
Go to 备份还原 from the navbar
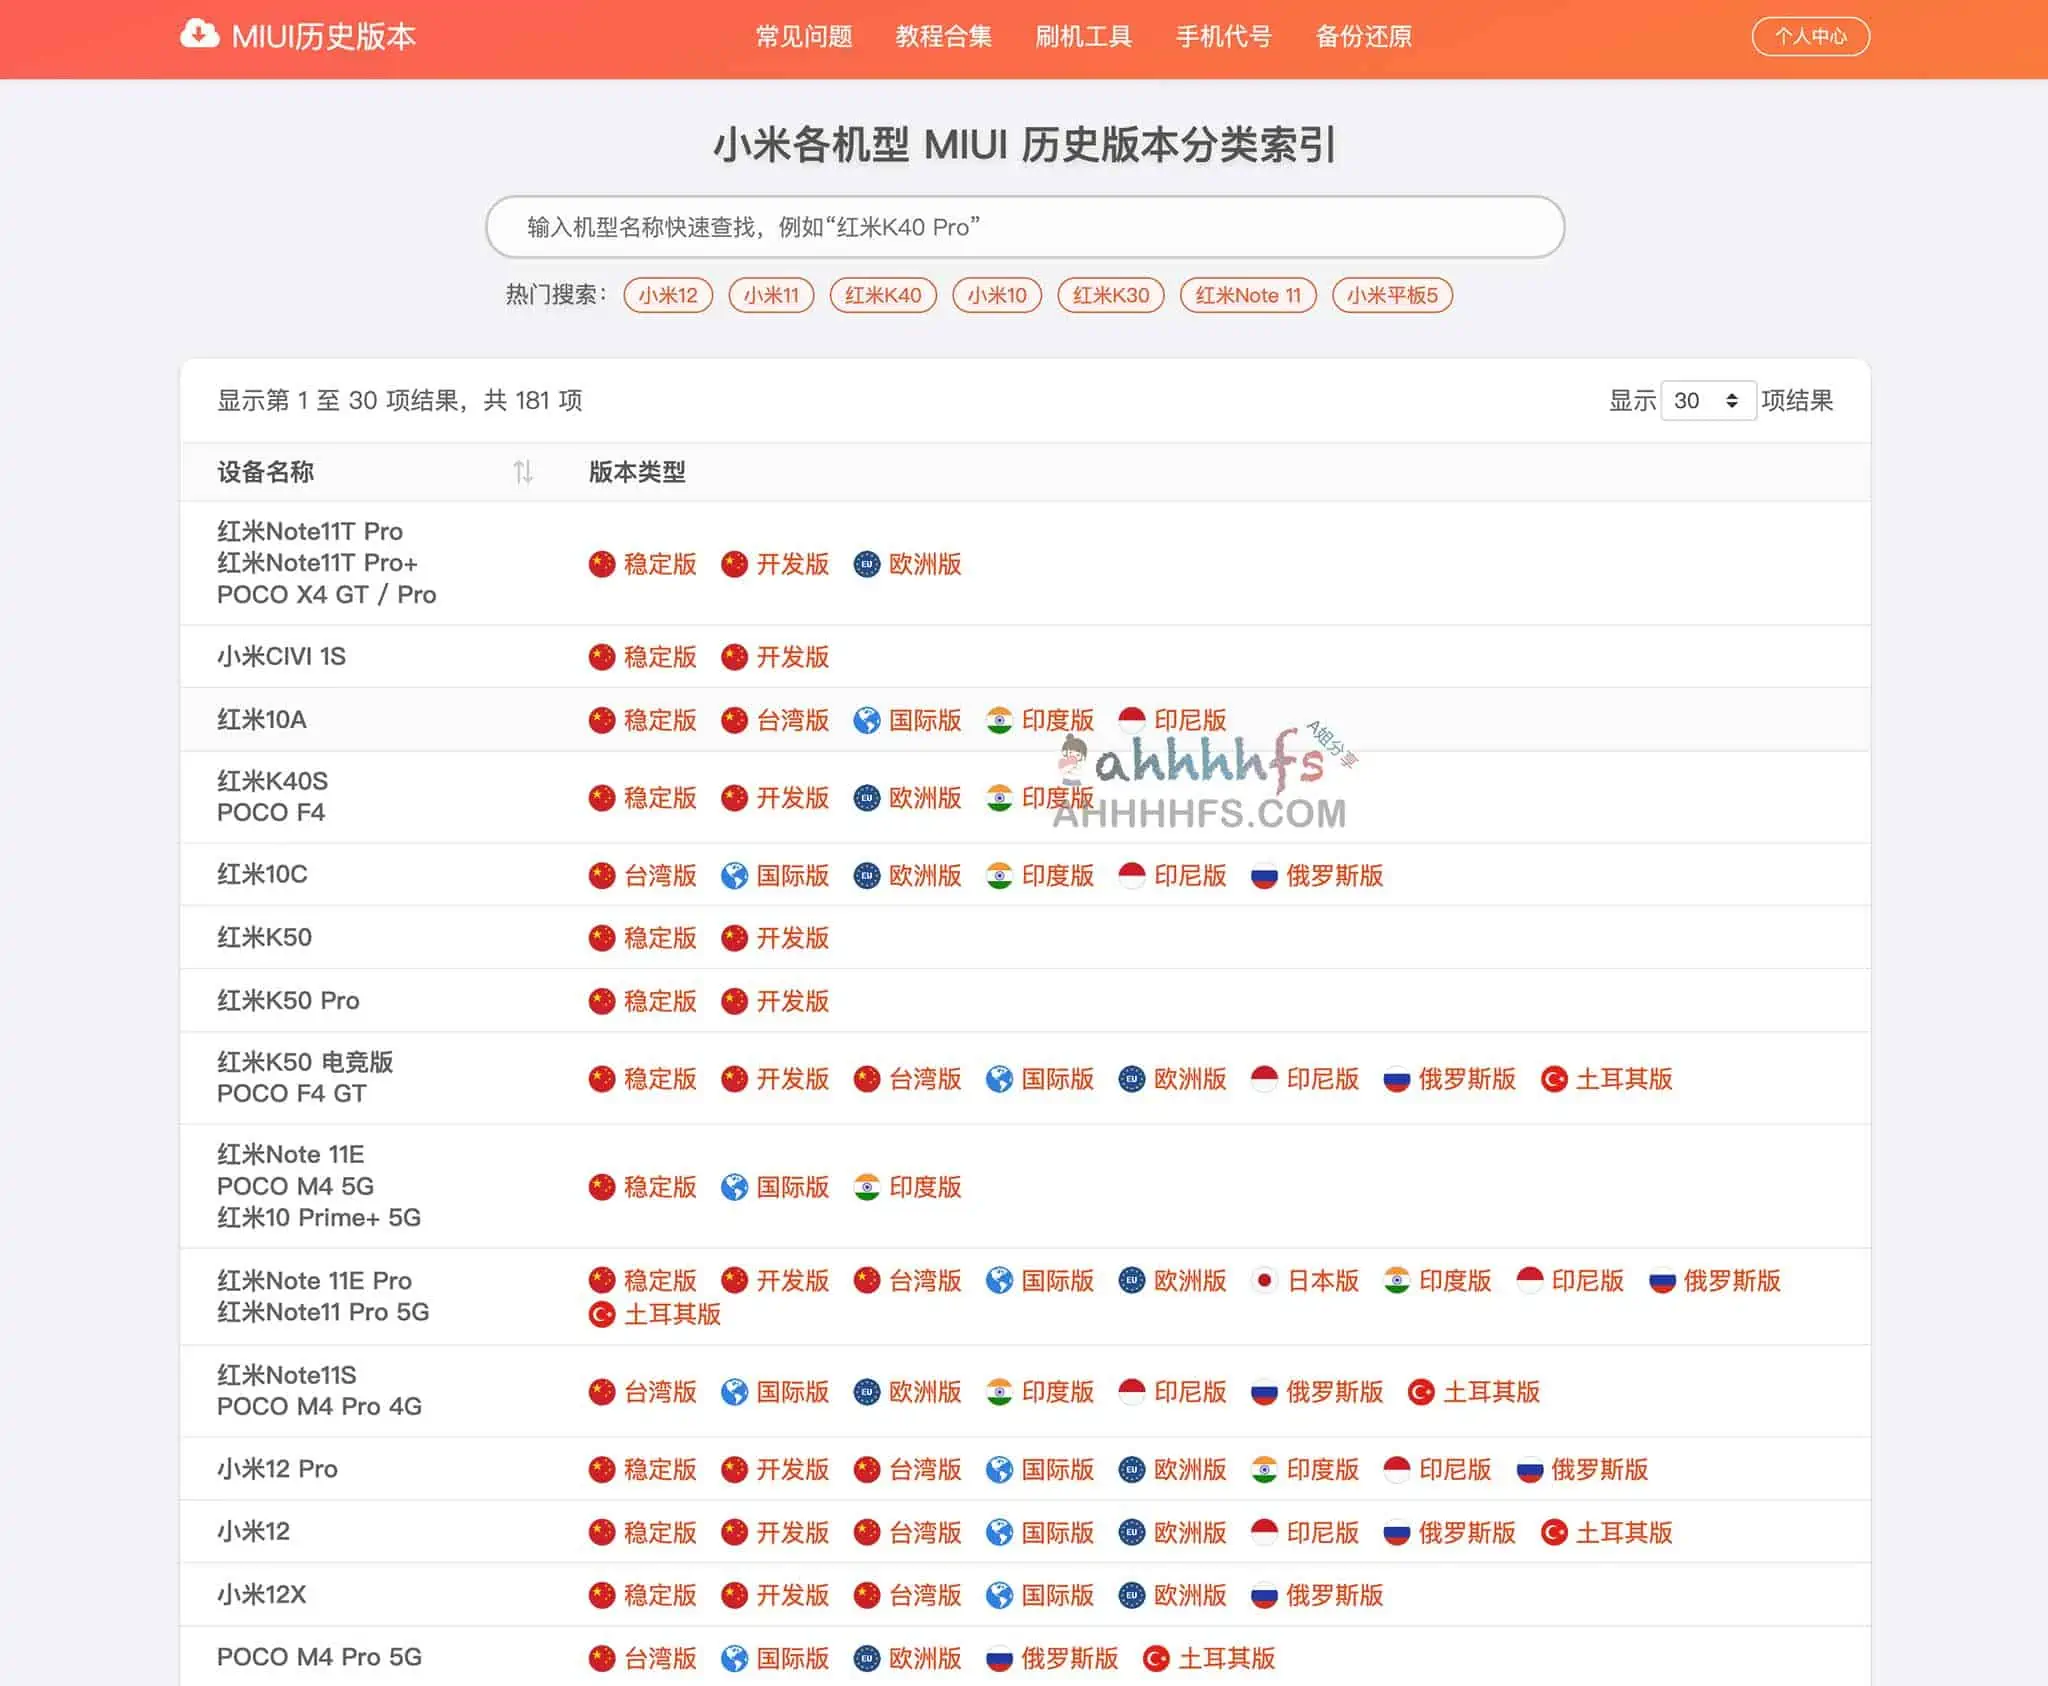(1364, 36)
